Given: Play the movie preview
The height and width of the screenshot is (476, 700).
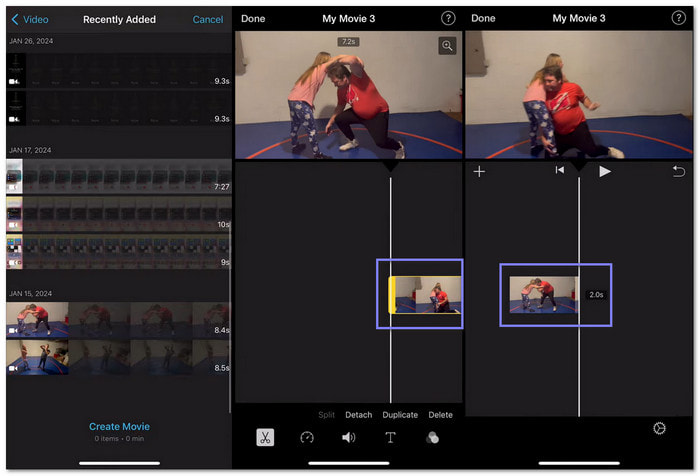Looking at the screenshot, I should click(x=604, y=171).
